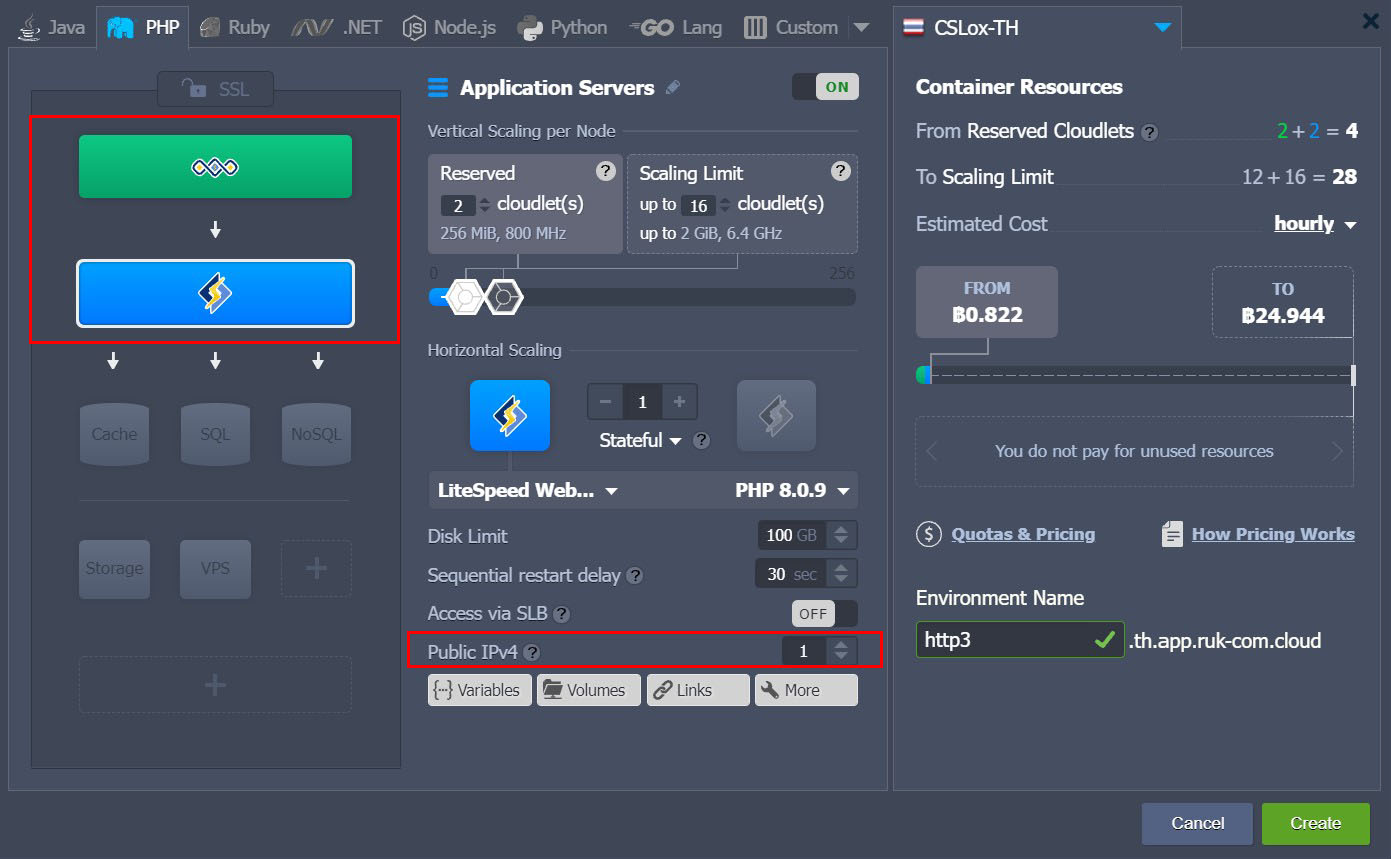Select the blue LiteSpeed application server block
1391x859 pixels.
tap(215, 293)
